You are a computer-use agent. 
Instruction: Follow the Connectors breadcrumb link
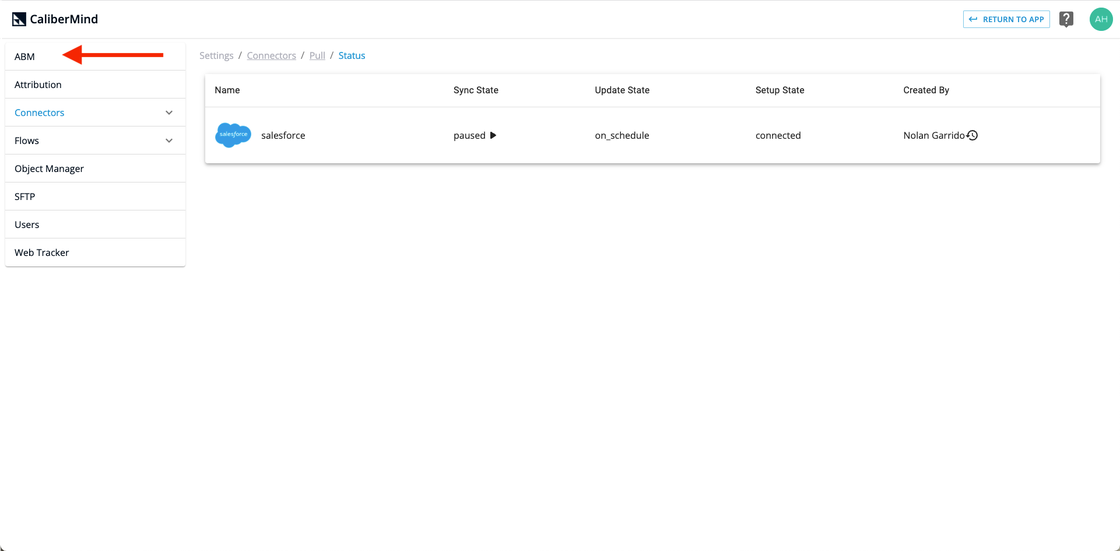click(x=271, y=56)
